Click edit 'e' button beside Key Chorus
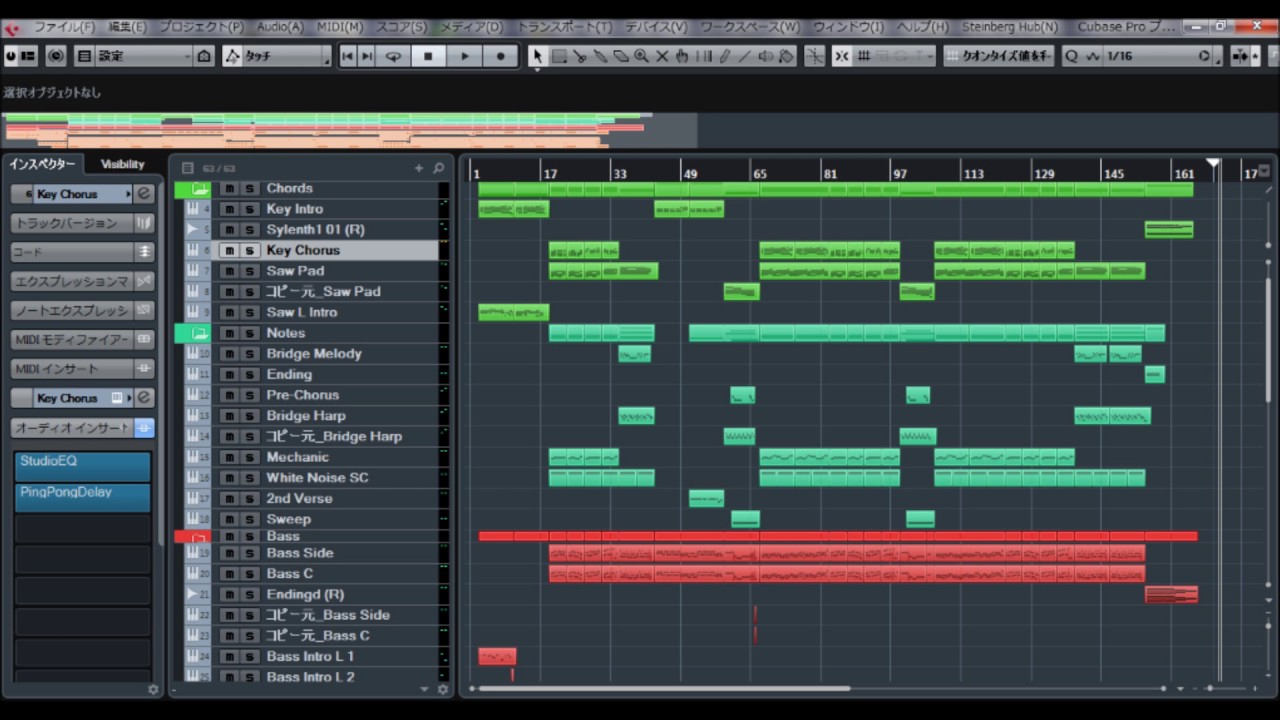Screen dimensions: 1280x720 point(145,194)
